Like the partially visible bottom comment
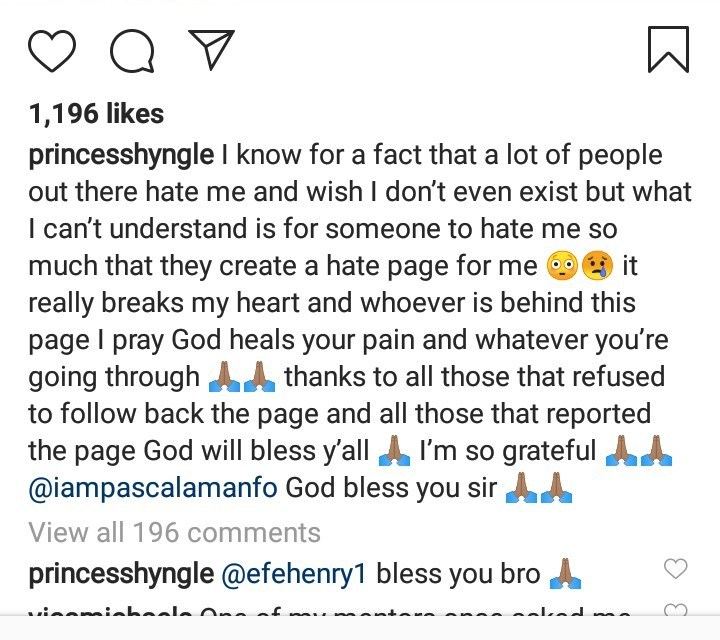Viewport: 720px width, 640px height. click(x=675, y=610)
